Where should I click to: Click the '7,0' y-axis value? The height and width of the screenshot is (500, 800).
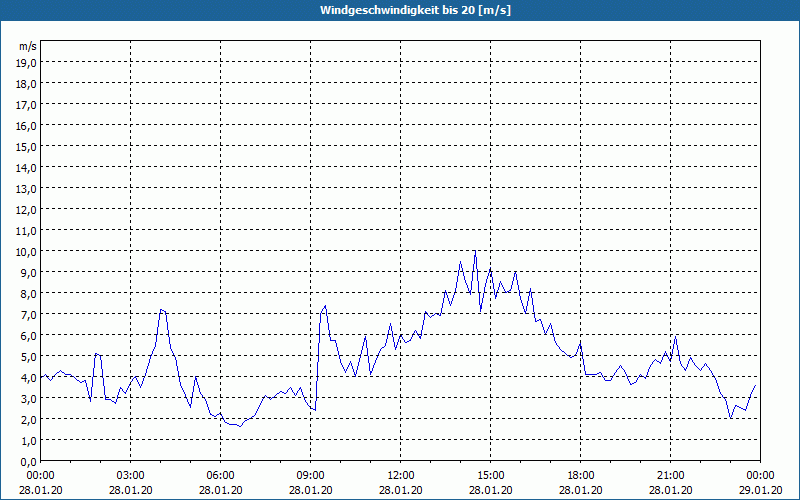pos(29,314)
